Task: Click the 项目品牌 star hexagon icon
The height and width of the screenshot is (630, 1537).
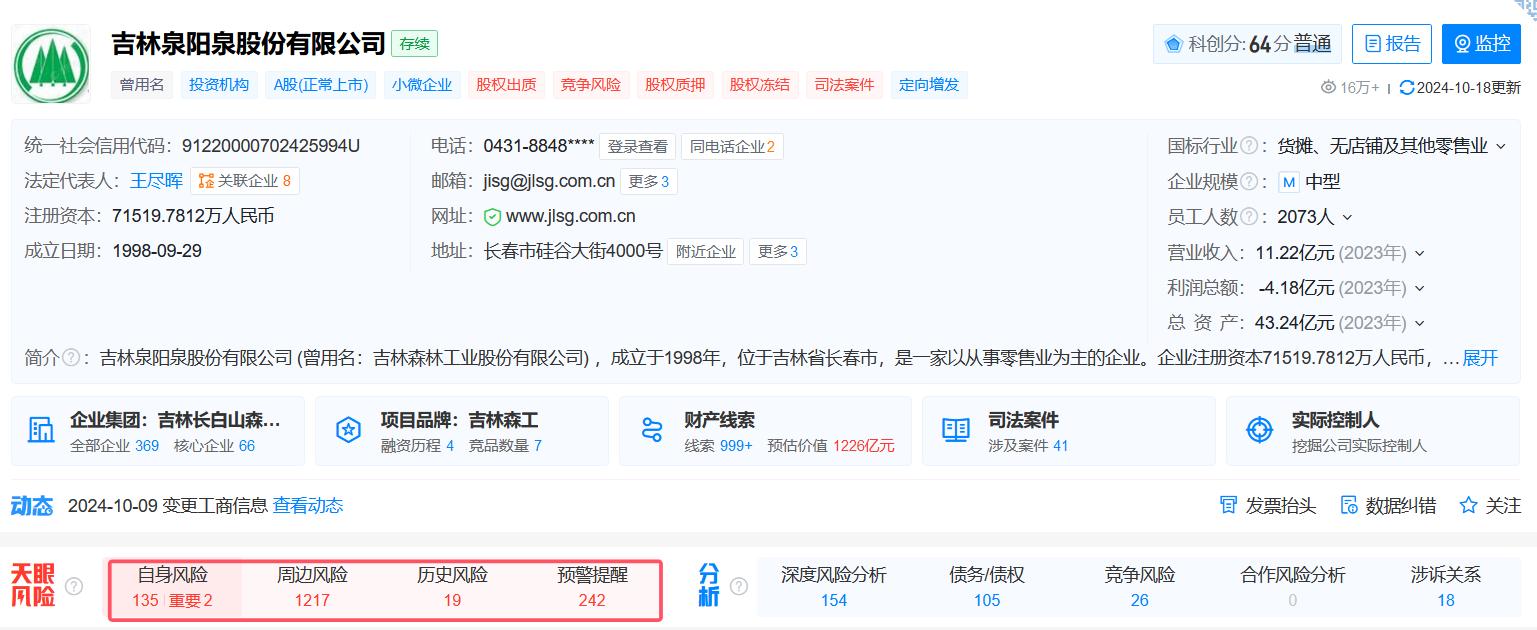Action: tap(348, 431)
